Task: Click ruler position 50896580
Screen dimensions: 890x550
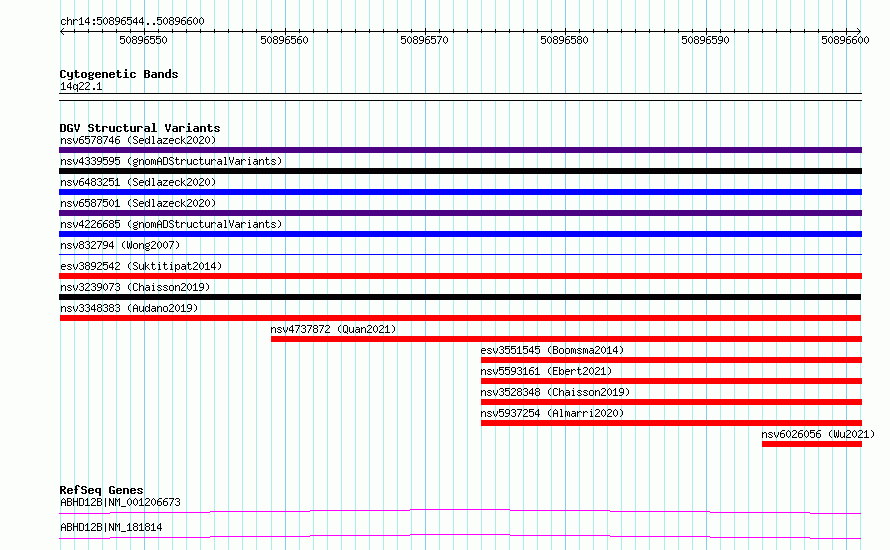Action: coord(565,40)
